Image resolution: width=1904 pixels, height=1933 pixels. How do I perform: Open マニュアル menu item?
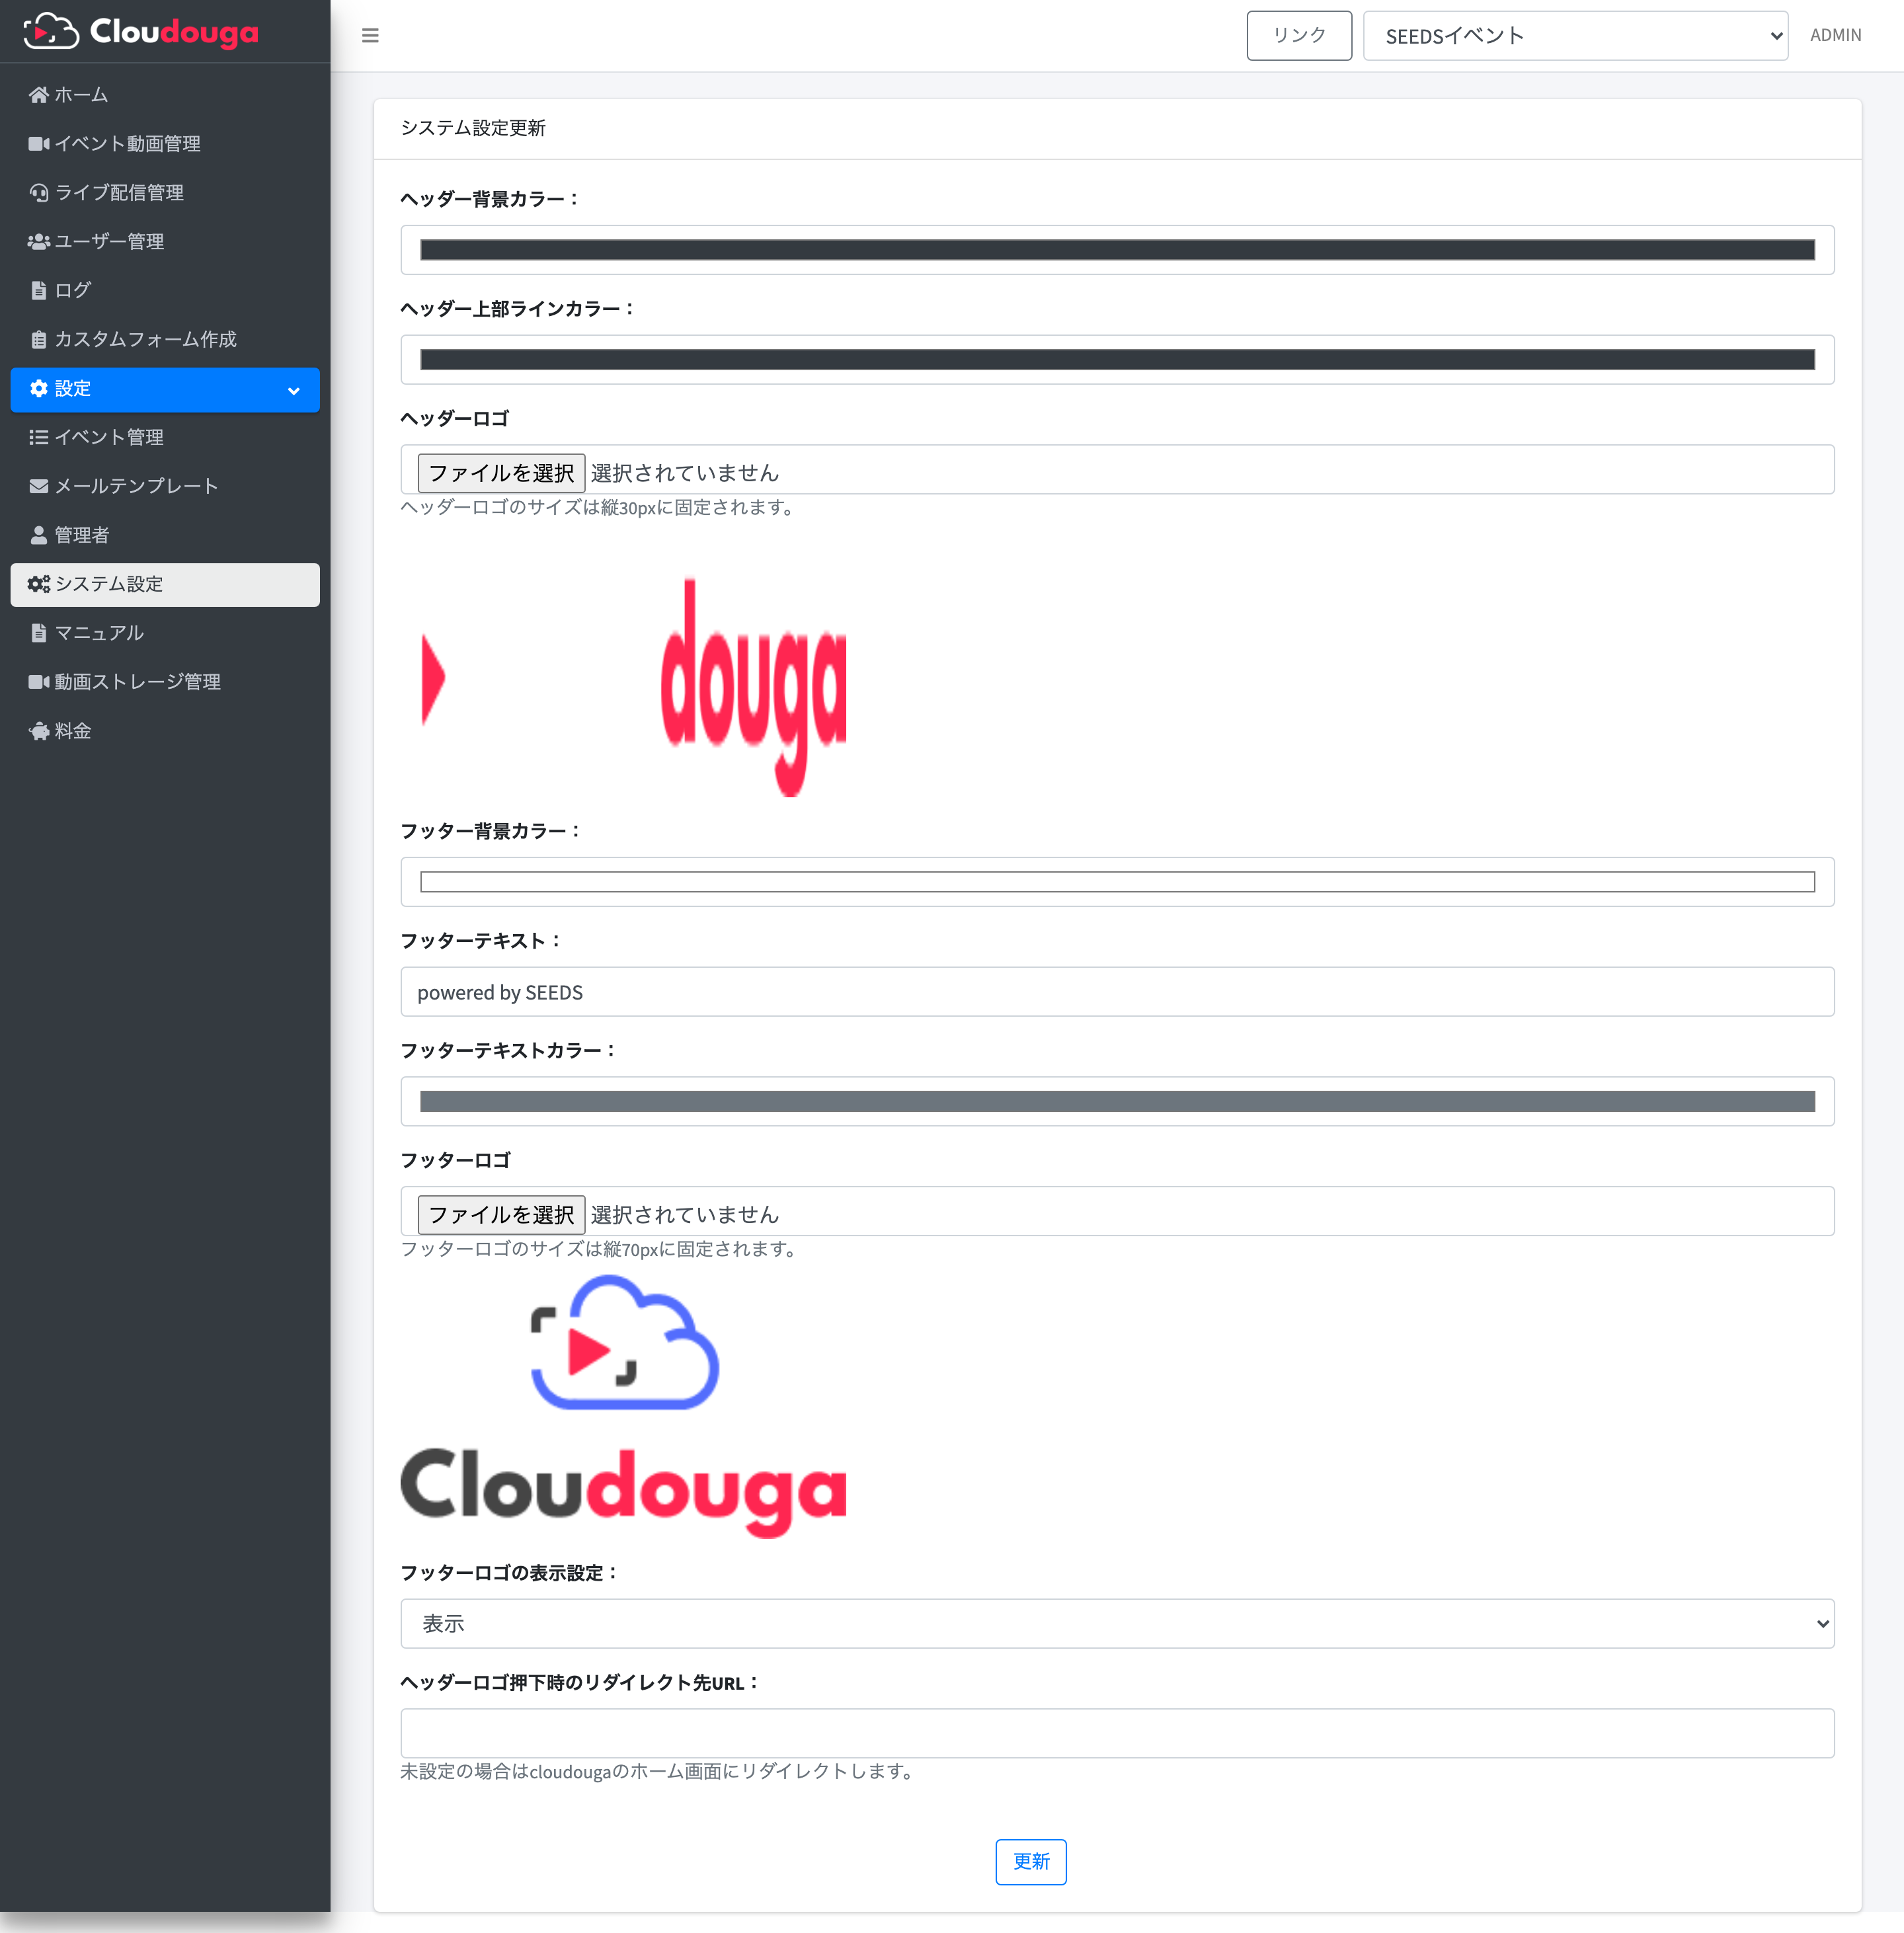point(165,633)
